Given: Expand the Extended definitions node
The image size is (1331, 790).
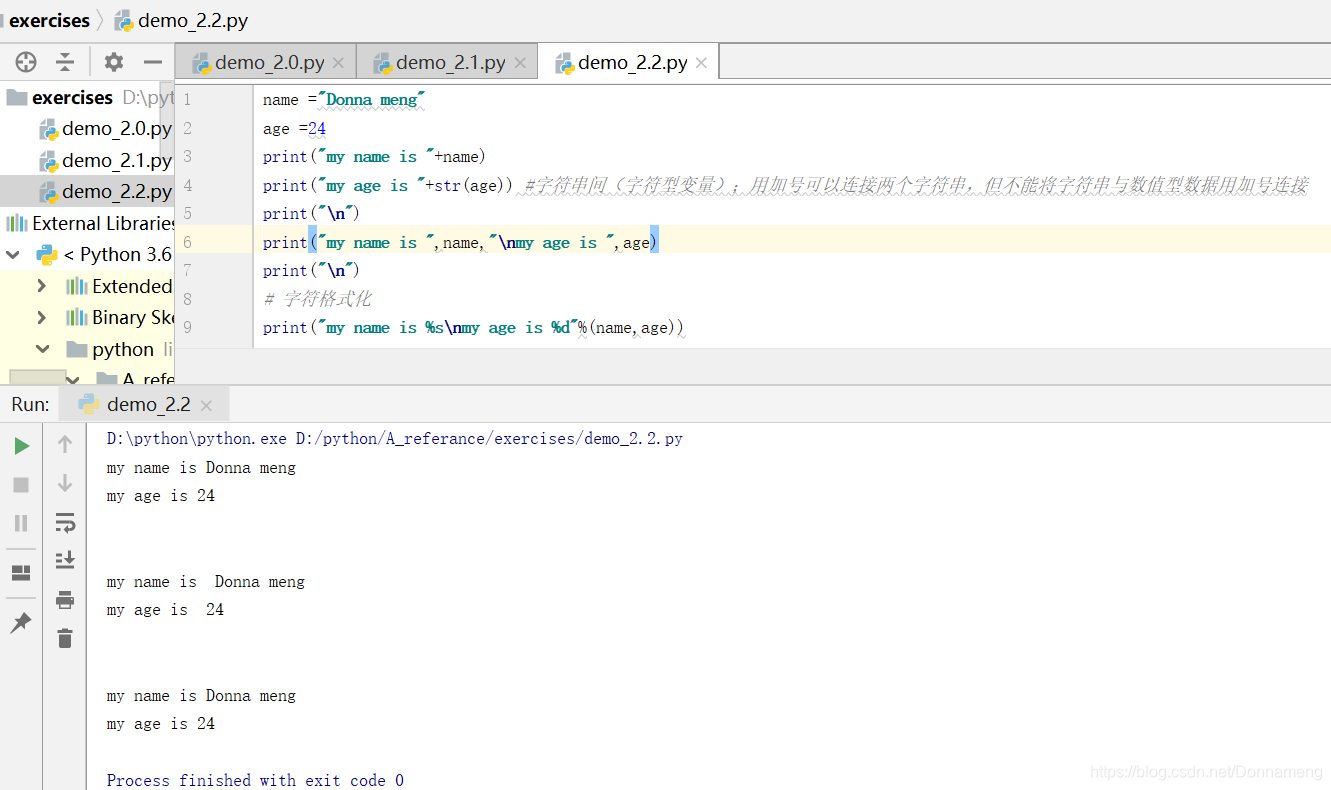Looking at the screenshot, I should (41, 286).
